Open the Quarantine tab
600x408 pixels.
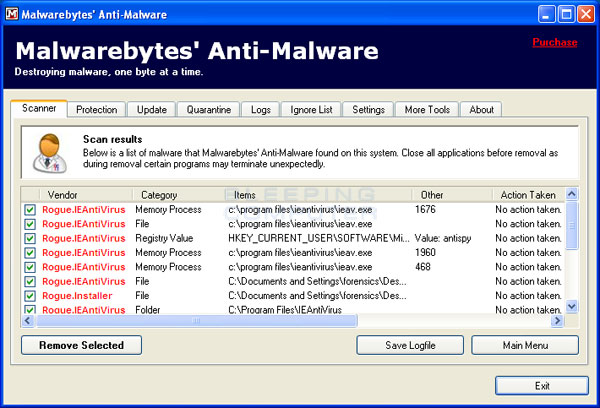pyautogui.click(x=209, y=110)
